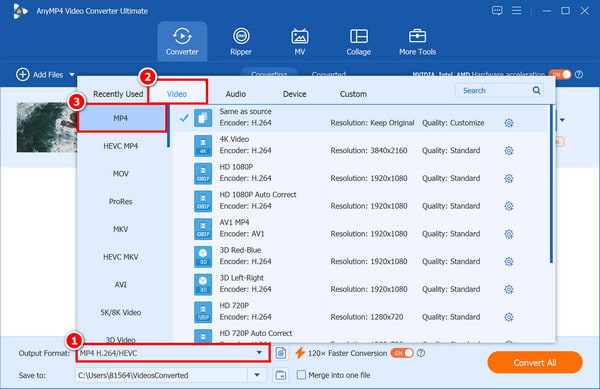Click the AnyMP4 app logo

click(x=20, y=11)
